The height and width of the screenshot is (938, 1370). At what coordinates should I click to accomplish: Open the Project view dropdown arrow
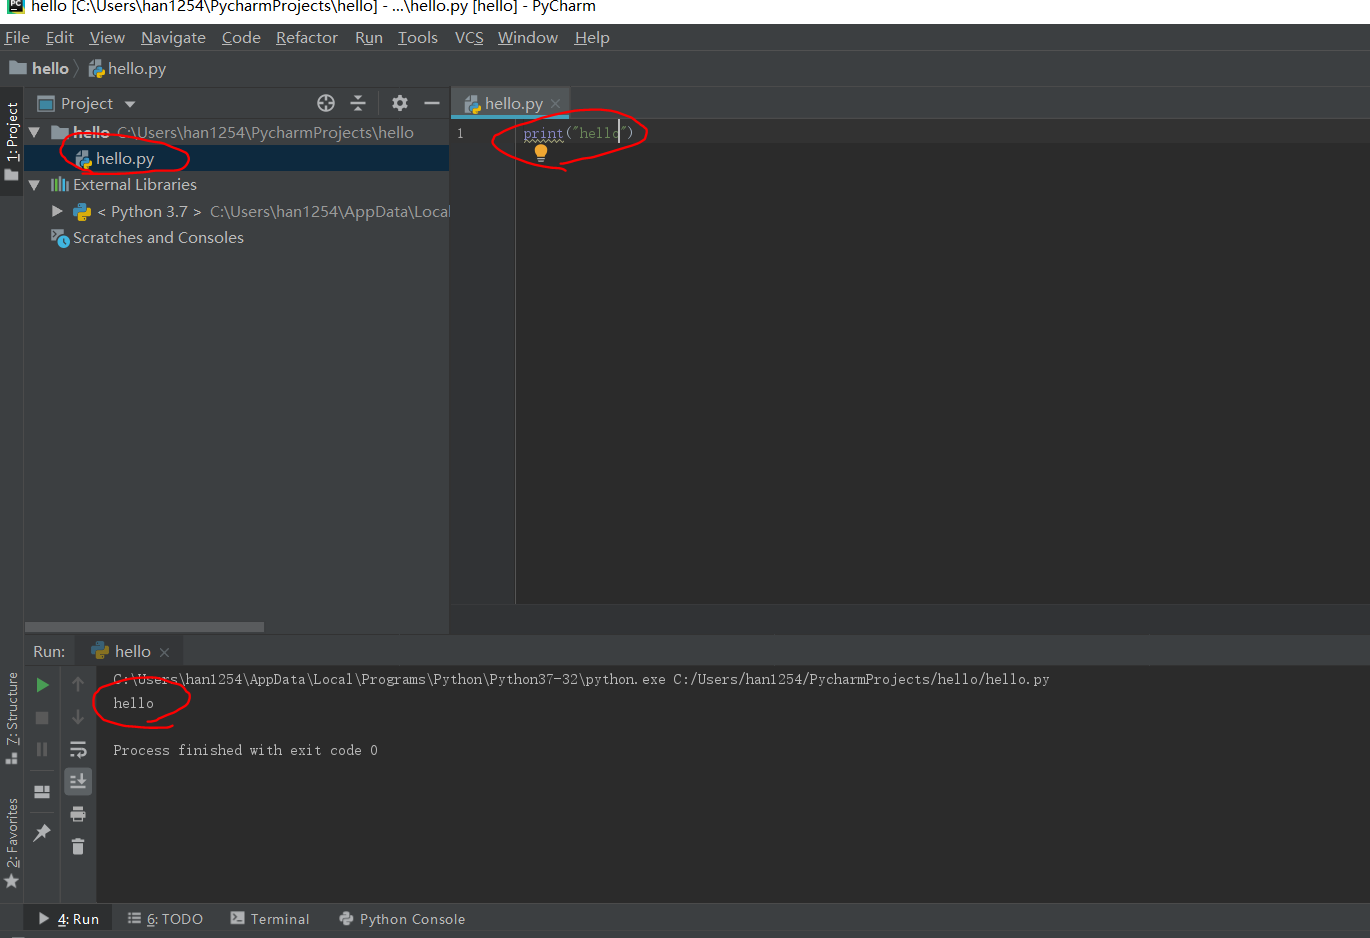point(130,104)
